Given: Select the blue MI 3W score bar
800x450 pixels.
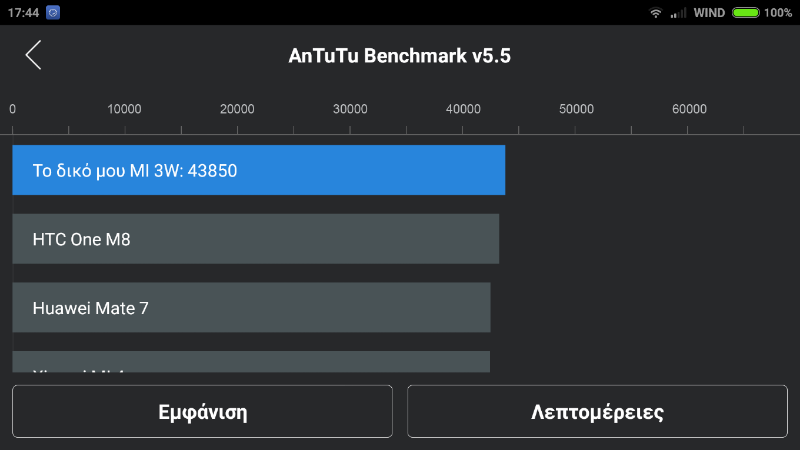Looking at the screenshot, I should [x=258, y=170].
